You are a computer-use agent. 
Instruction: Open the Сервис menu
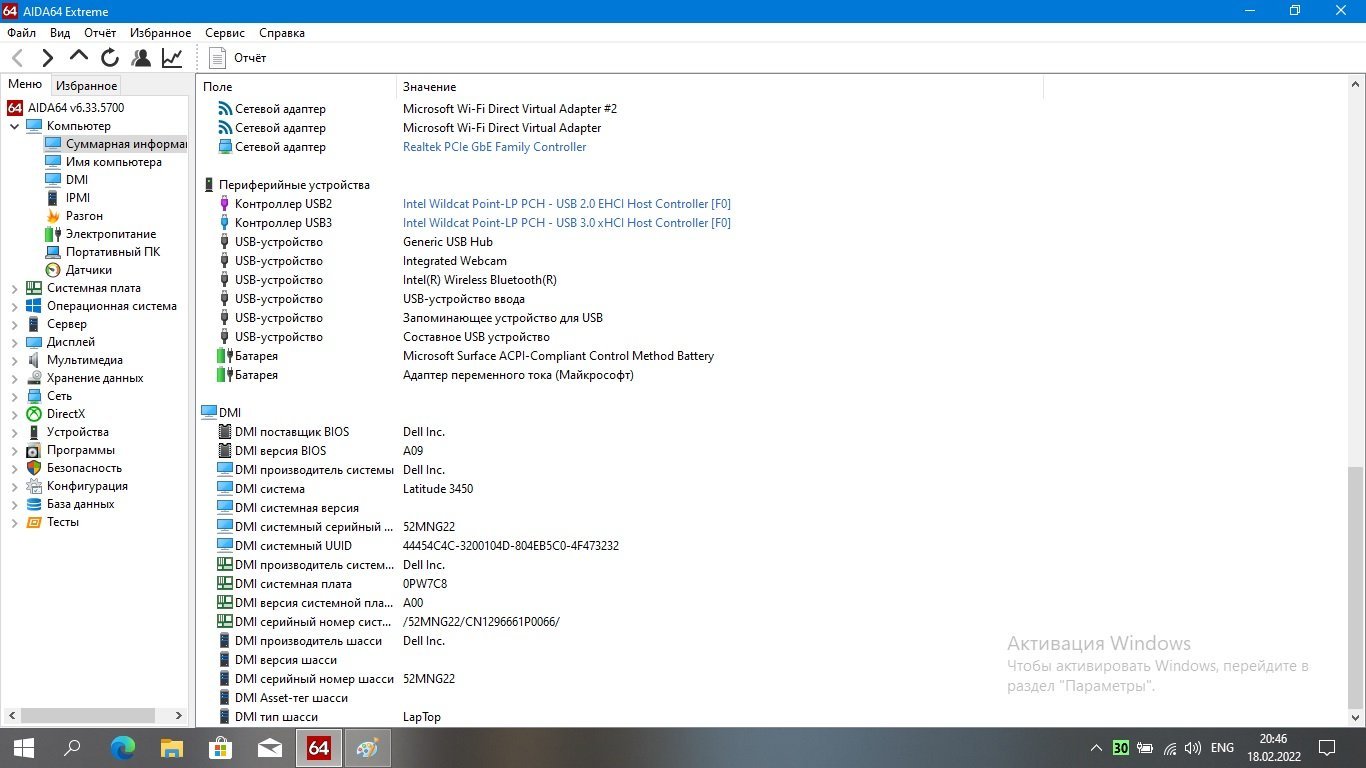pos(225,33)
